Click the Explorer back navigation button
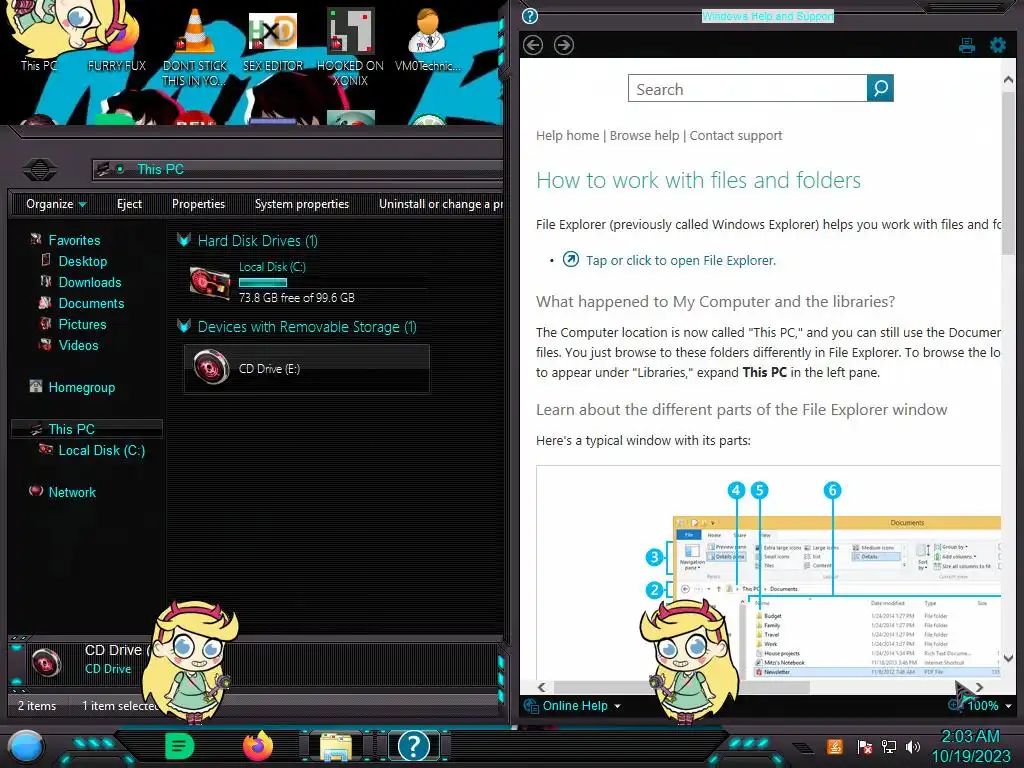This screenshot has height=768, width=1024. coord(40,170)
